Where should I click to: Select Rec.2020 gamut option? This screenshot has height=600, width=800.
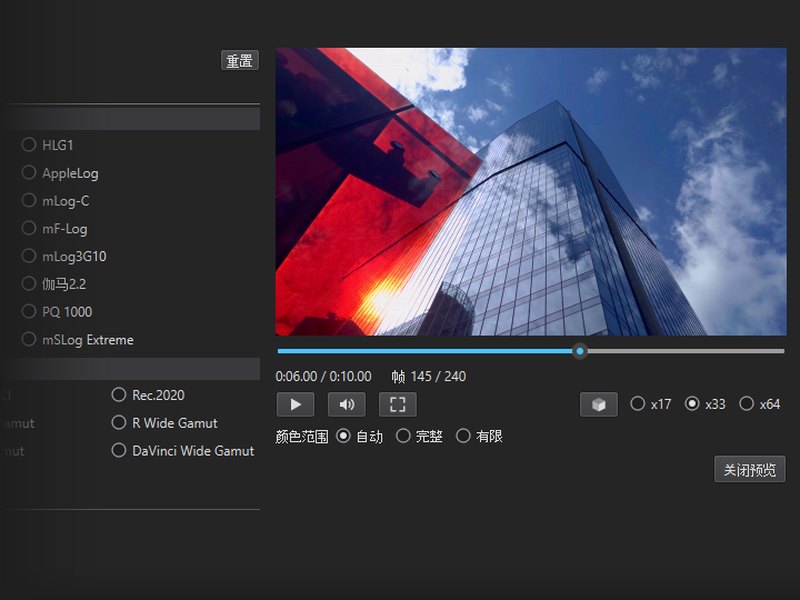pyautogui.click(x=119, y=394)
